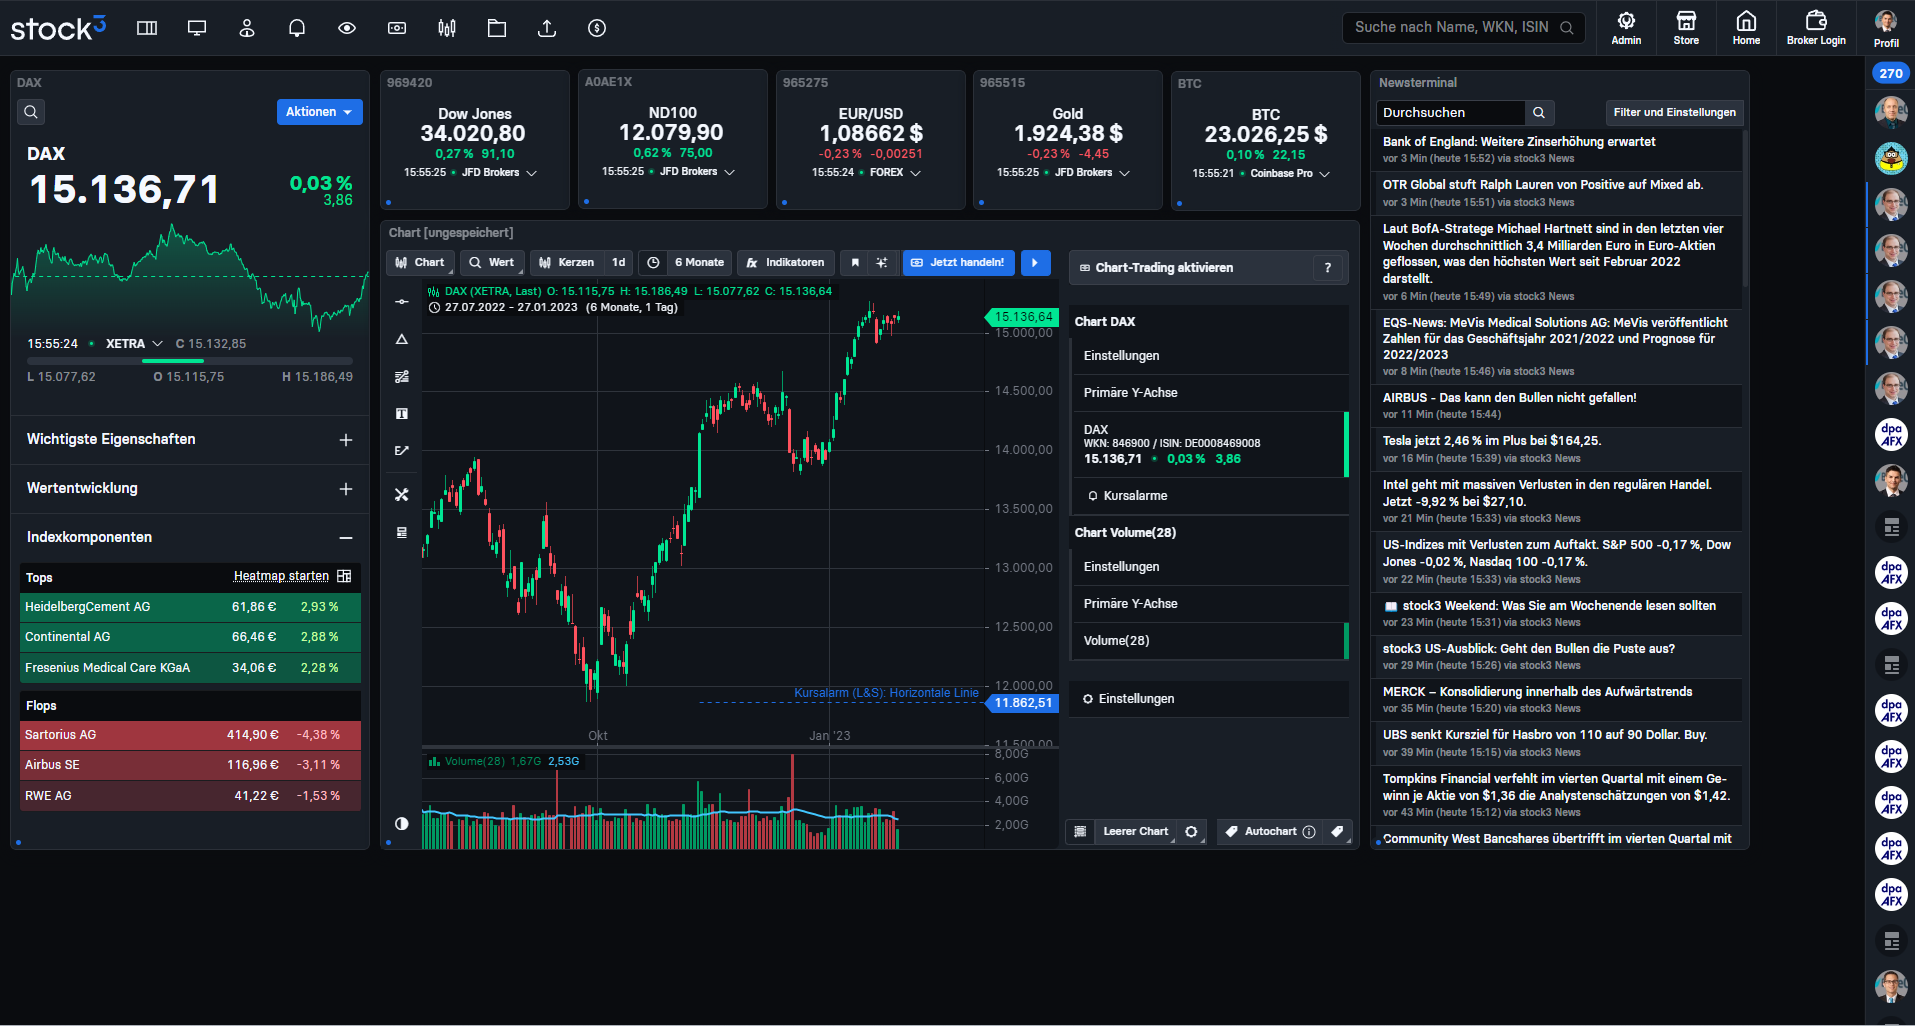The height and width of the screenshot is (1026, 1915).
Task: Open the FOREX source dropdown on EUR/USD tile
Action: coord(895,173)
